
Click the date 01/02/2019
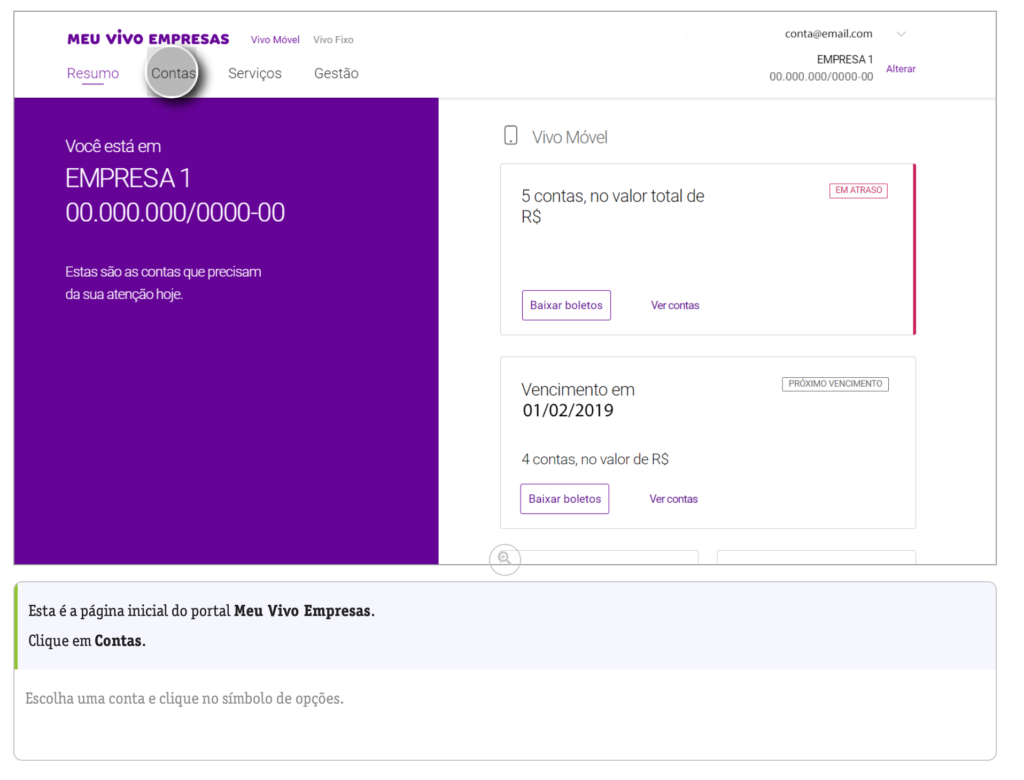[x=568, y=410]
